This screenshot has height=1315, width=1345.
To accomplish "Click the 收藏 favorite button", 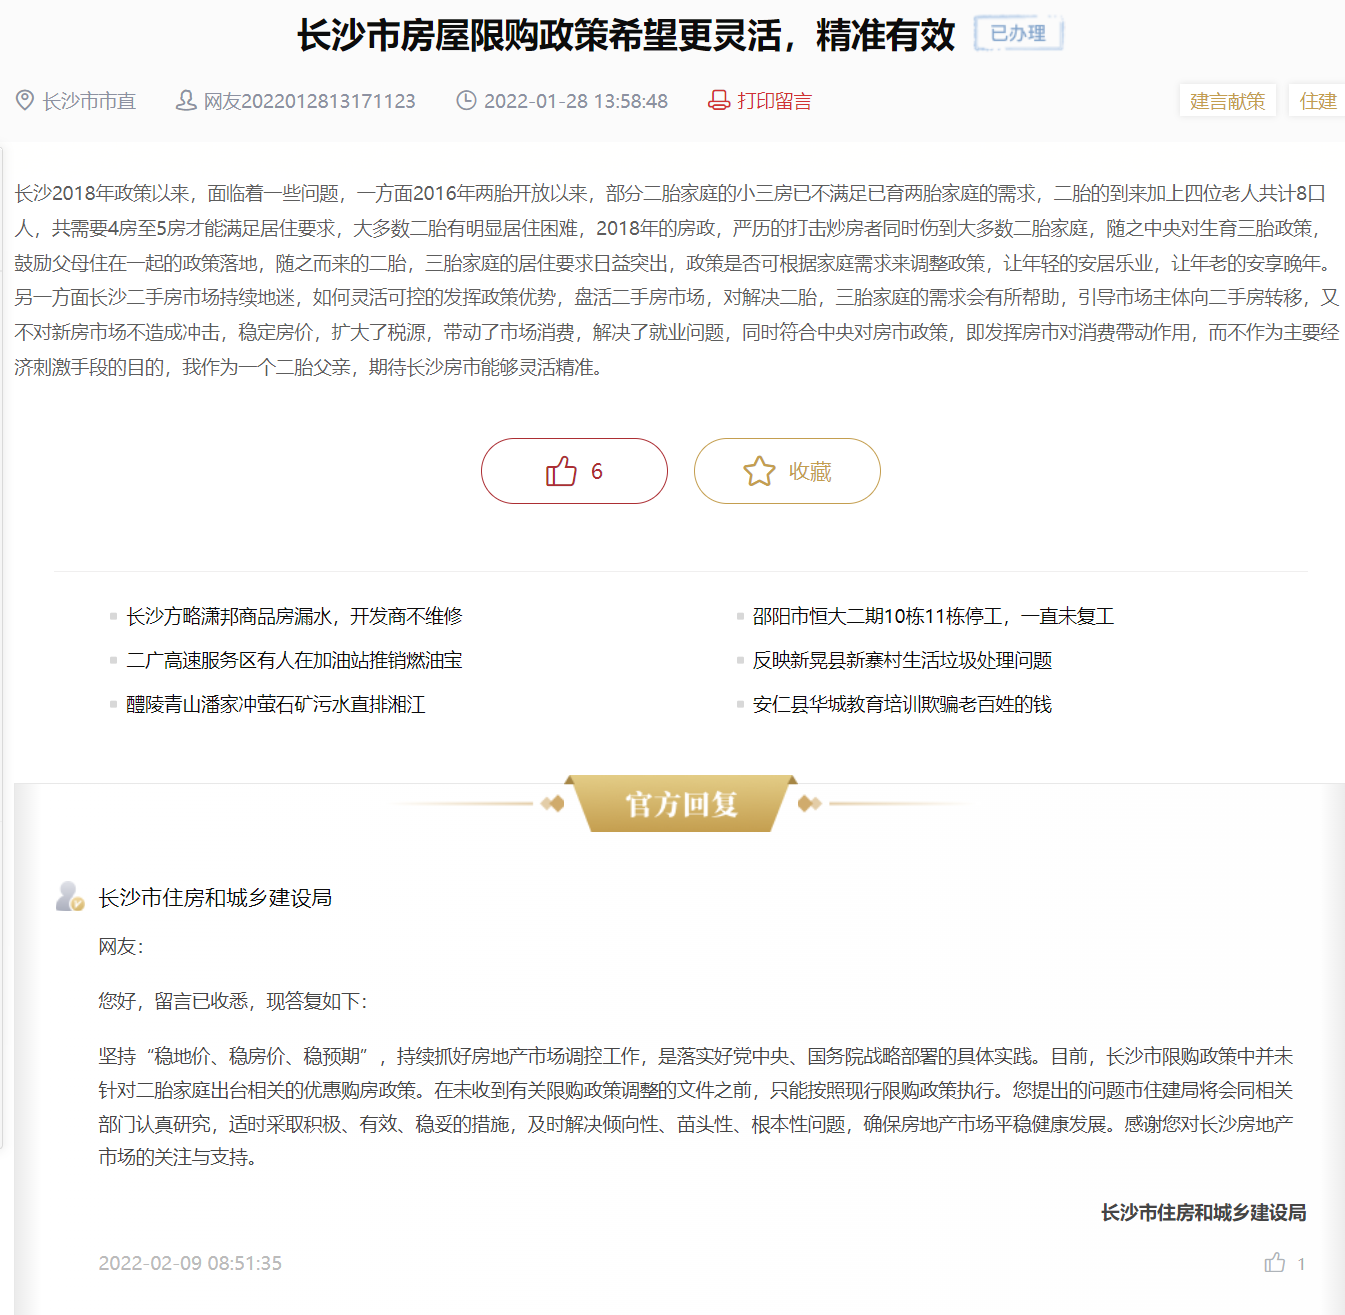I will coord(787,471).
